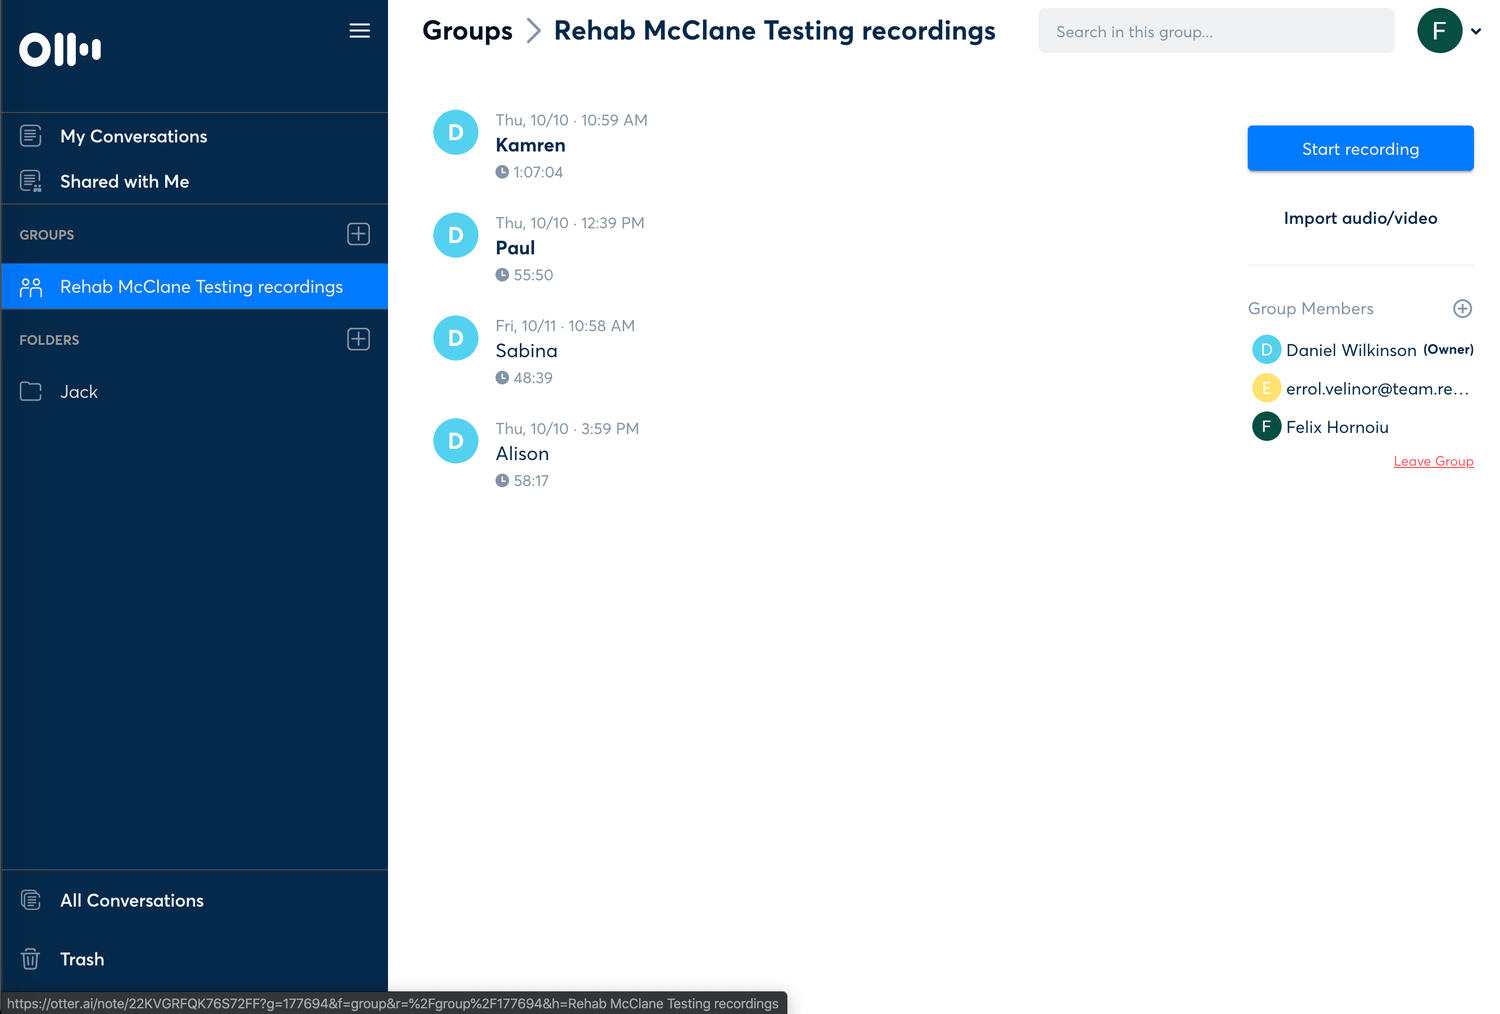Click the 1:07:04 duration text
The image size is (1500, 1014).
click(x=538, y=172)
